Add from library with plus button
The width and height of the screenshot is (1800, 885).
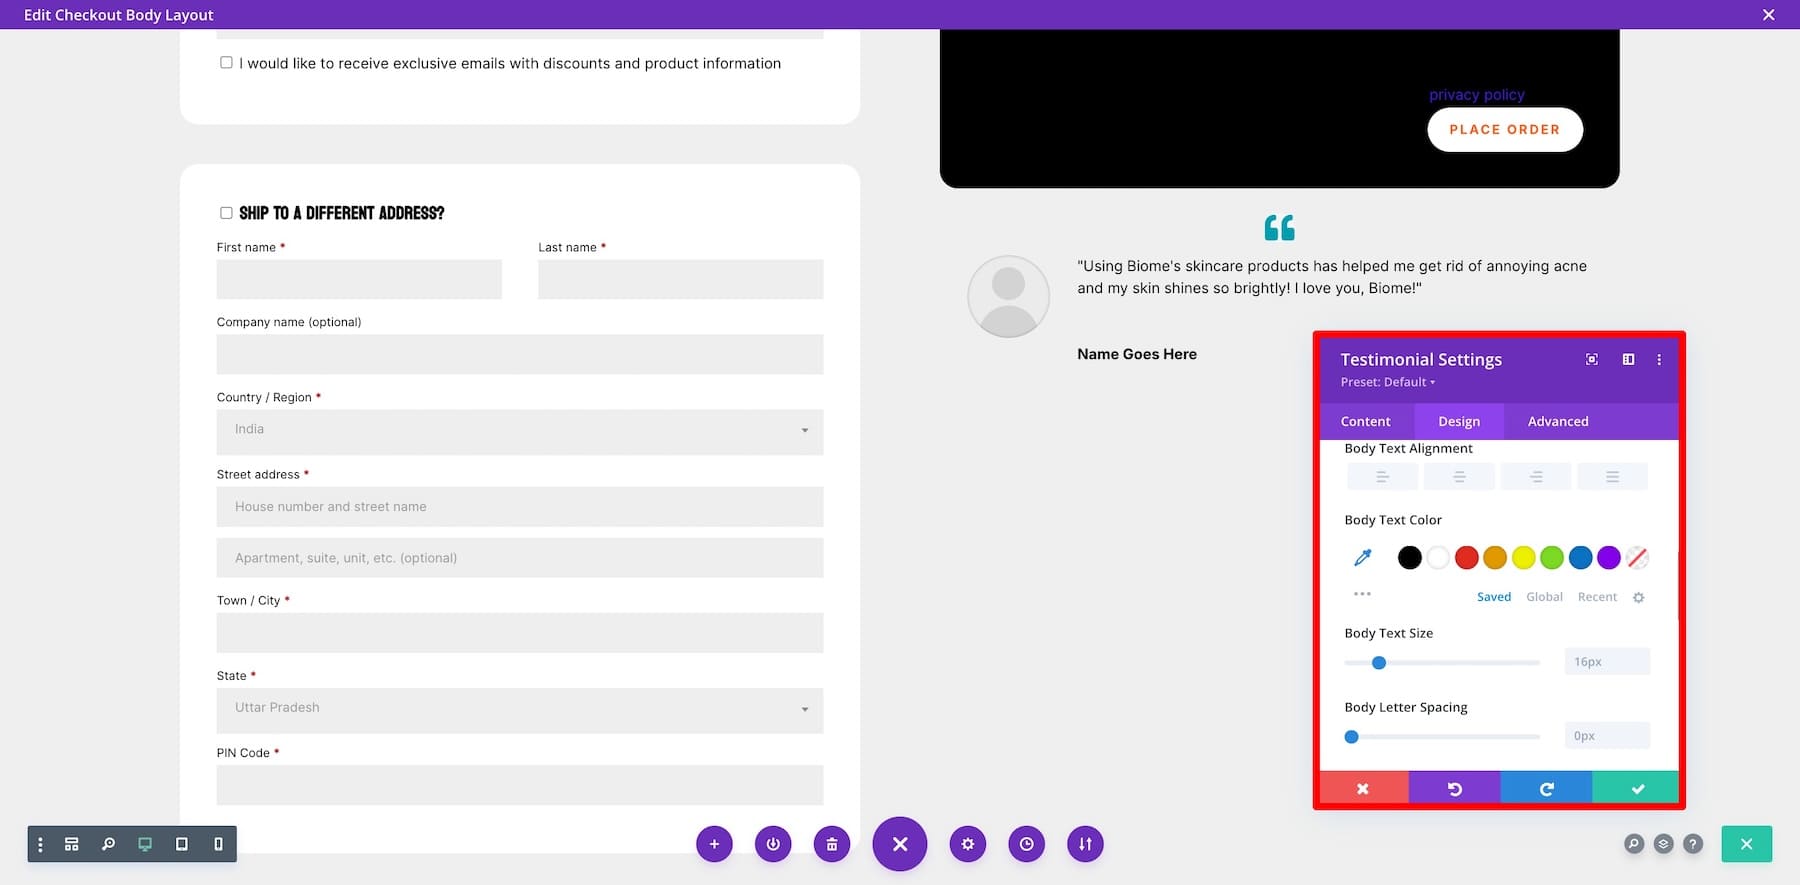(714, 844)
